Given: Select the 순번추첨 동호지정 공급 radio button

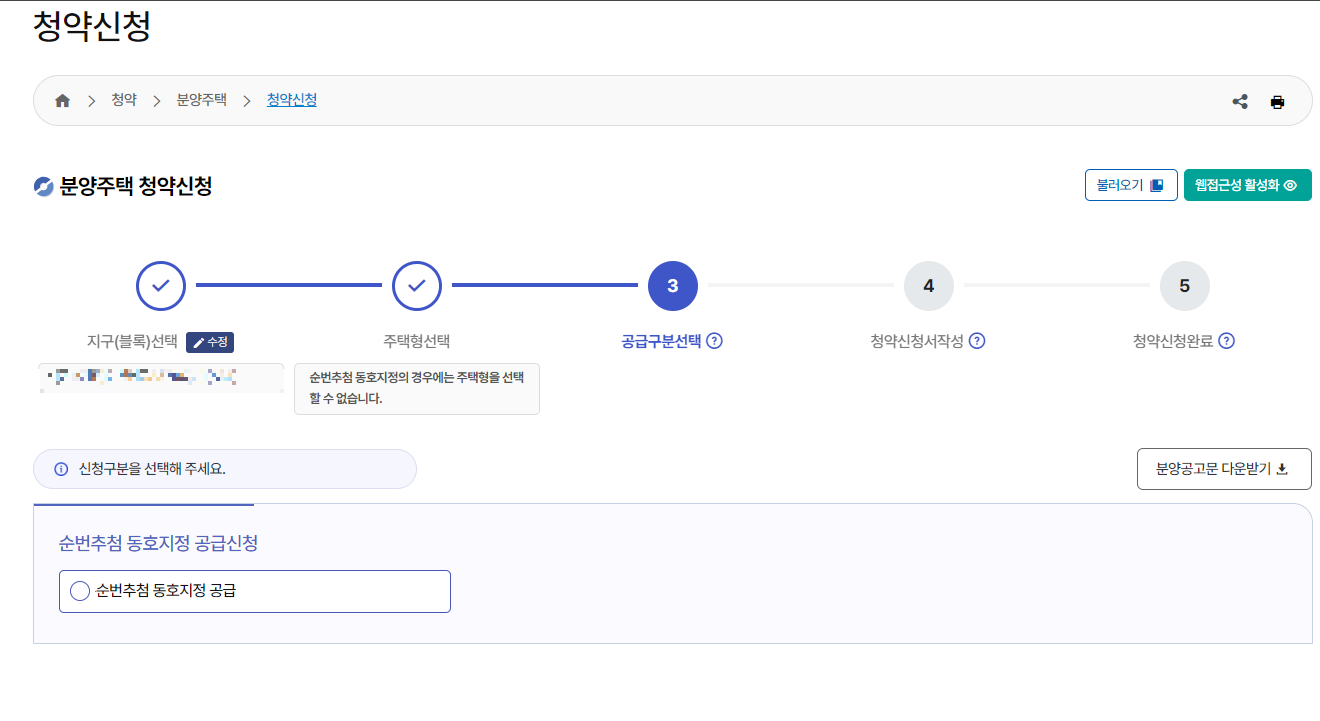Looking at the screenshot, I should click(80, 590).
